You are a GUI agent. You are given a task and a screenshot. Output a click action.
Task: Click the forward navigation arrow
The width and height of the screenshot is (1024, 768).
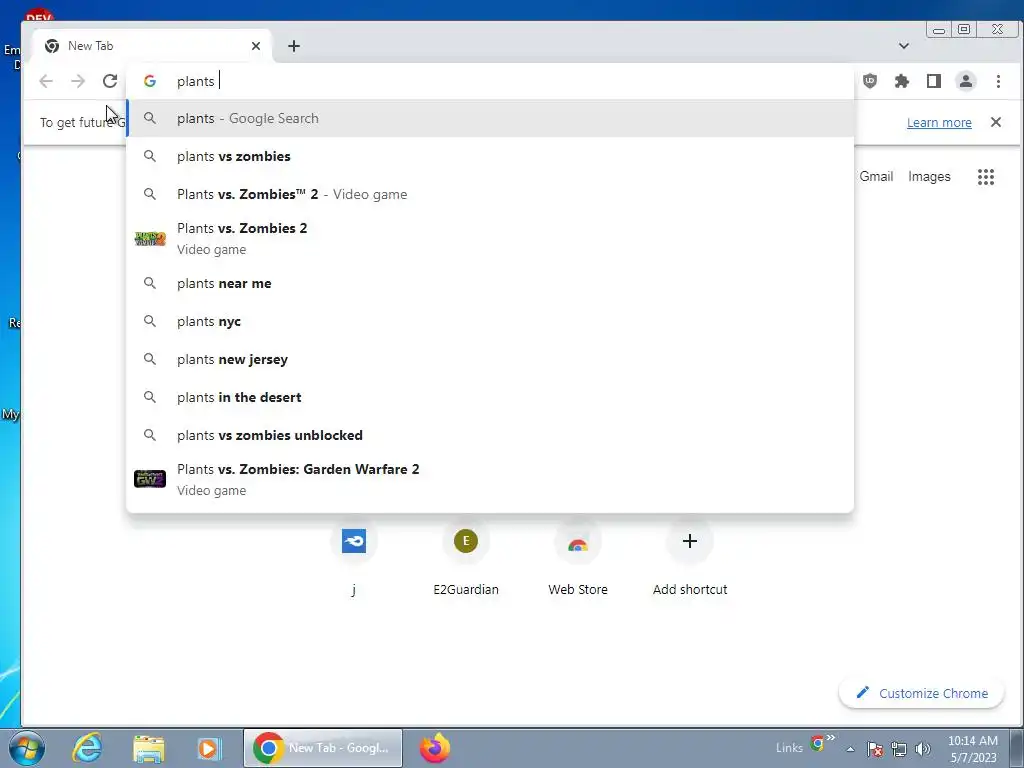(x=78, y=81)
